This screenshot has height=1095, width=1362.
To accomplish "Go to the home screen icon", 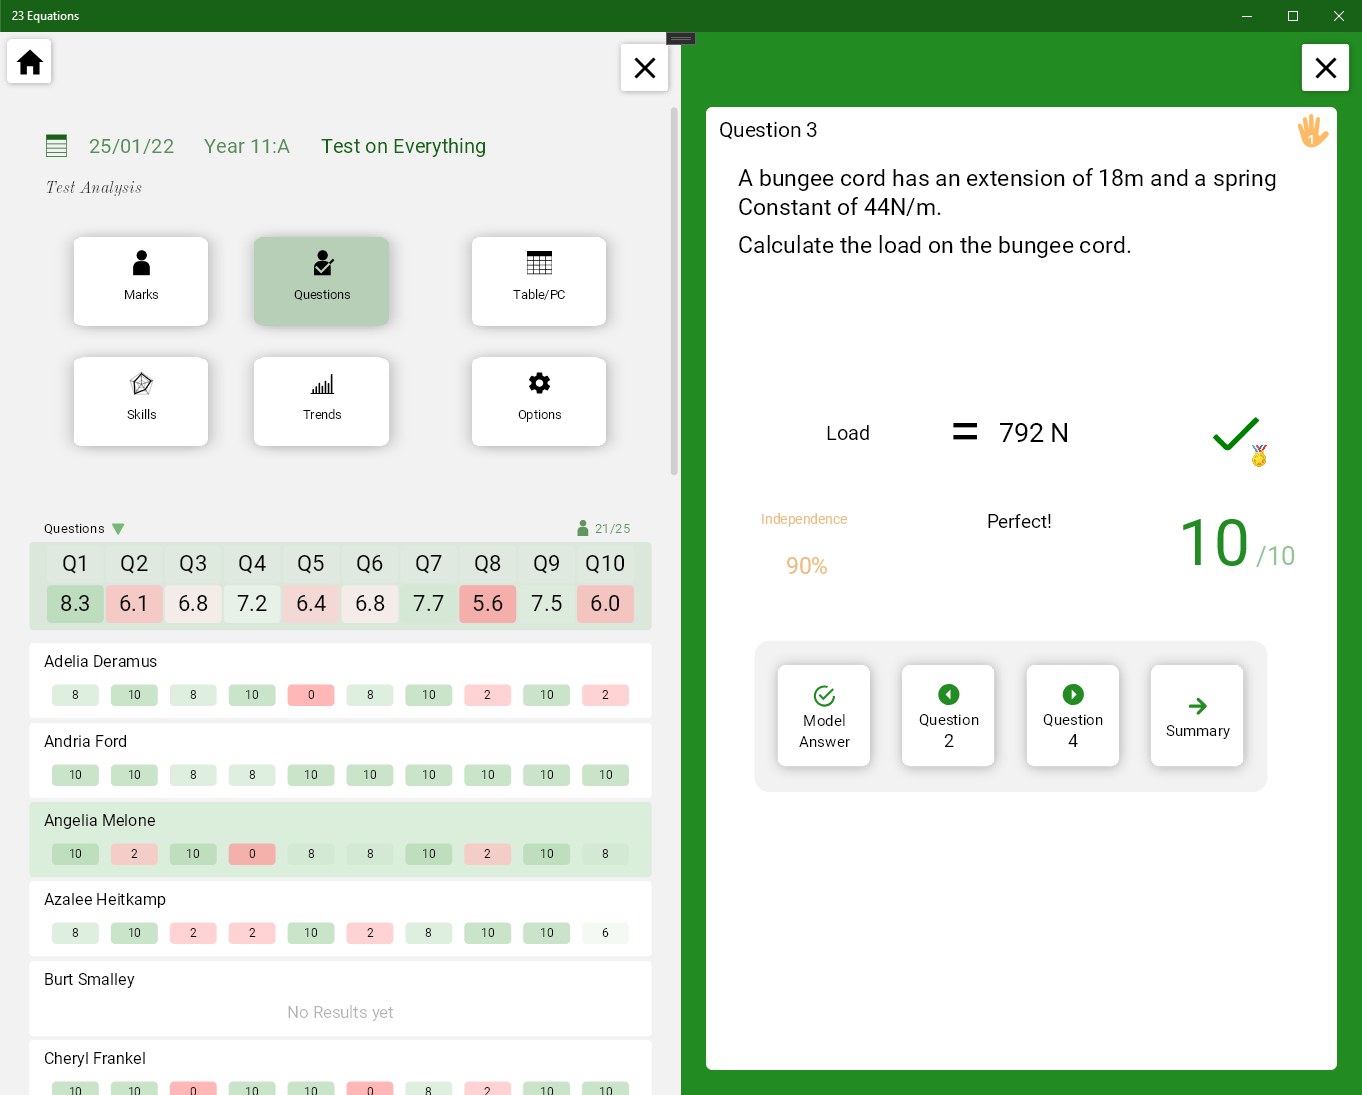I will 30,62.
